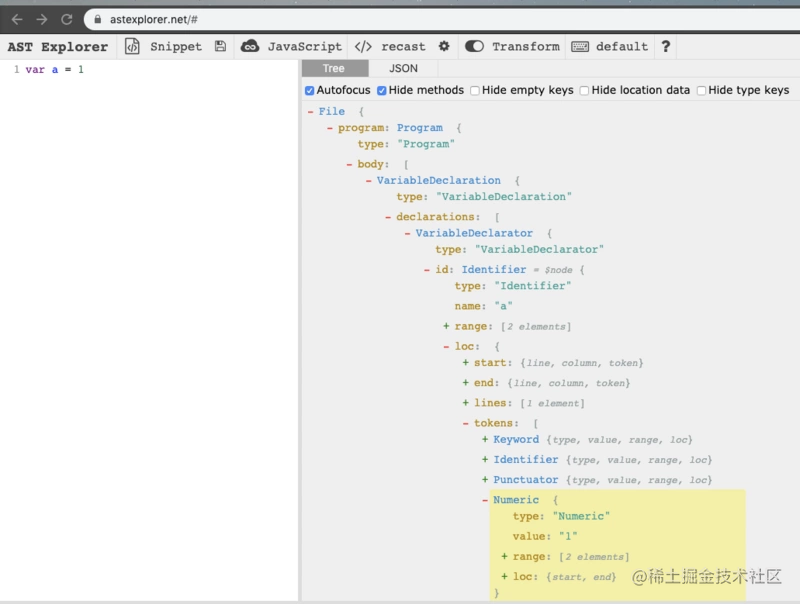Click the AST Explorer title

tap(58, 47)
